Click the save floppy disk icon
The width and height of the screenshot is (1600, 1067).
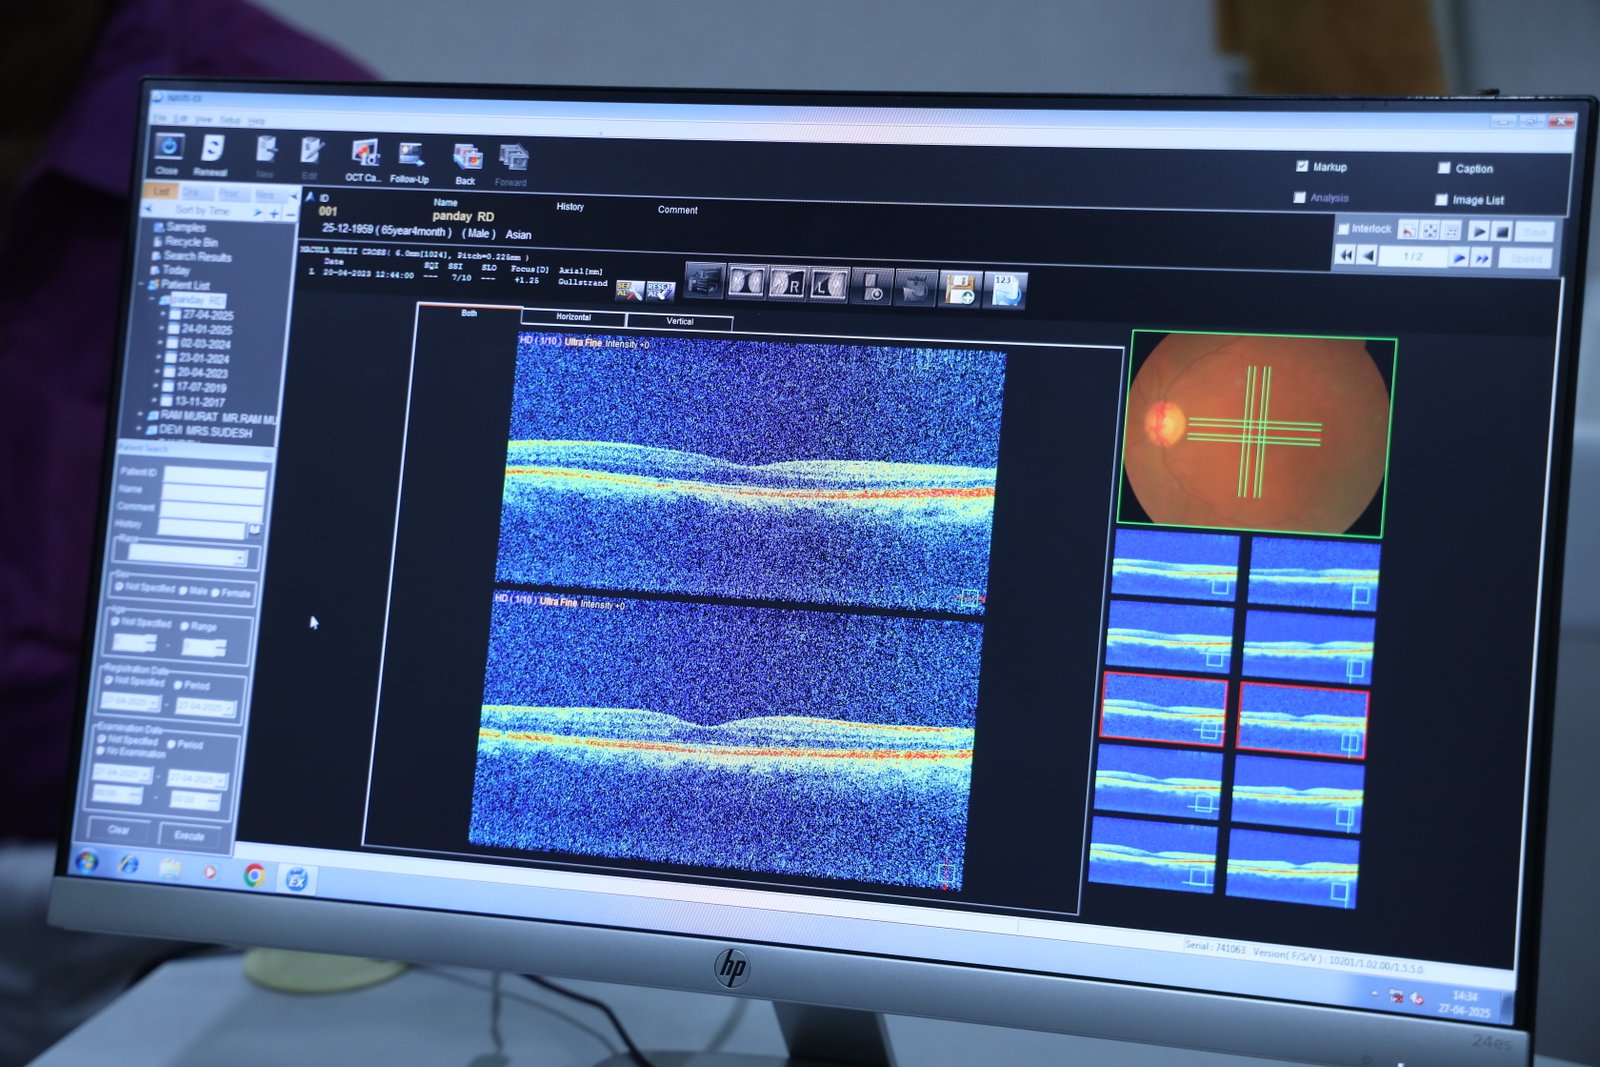[x=960, y=290]
